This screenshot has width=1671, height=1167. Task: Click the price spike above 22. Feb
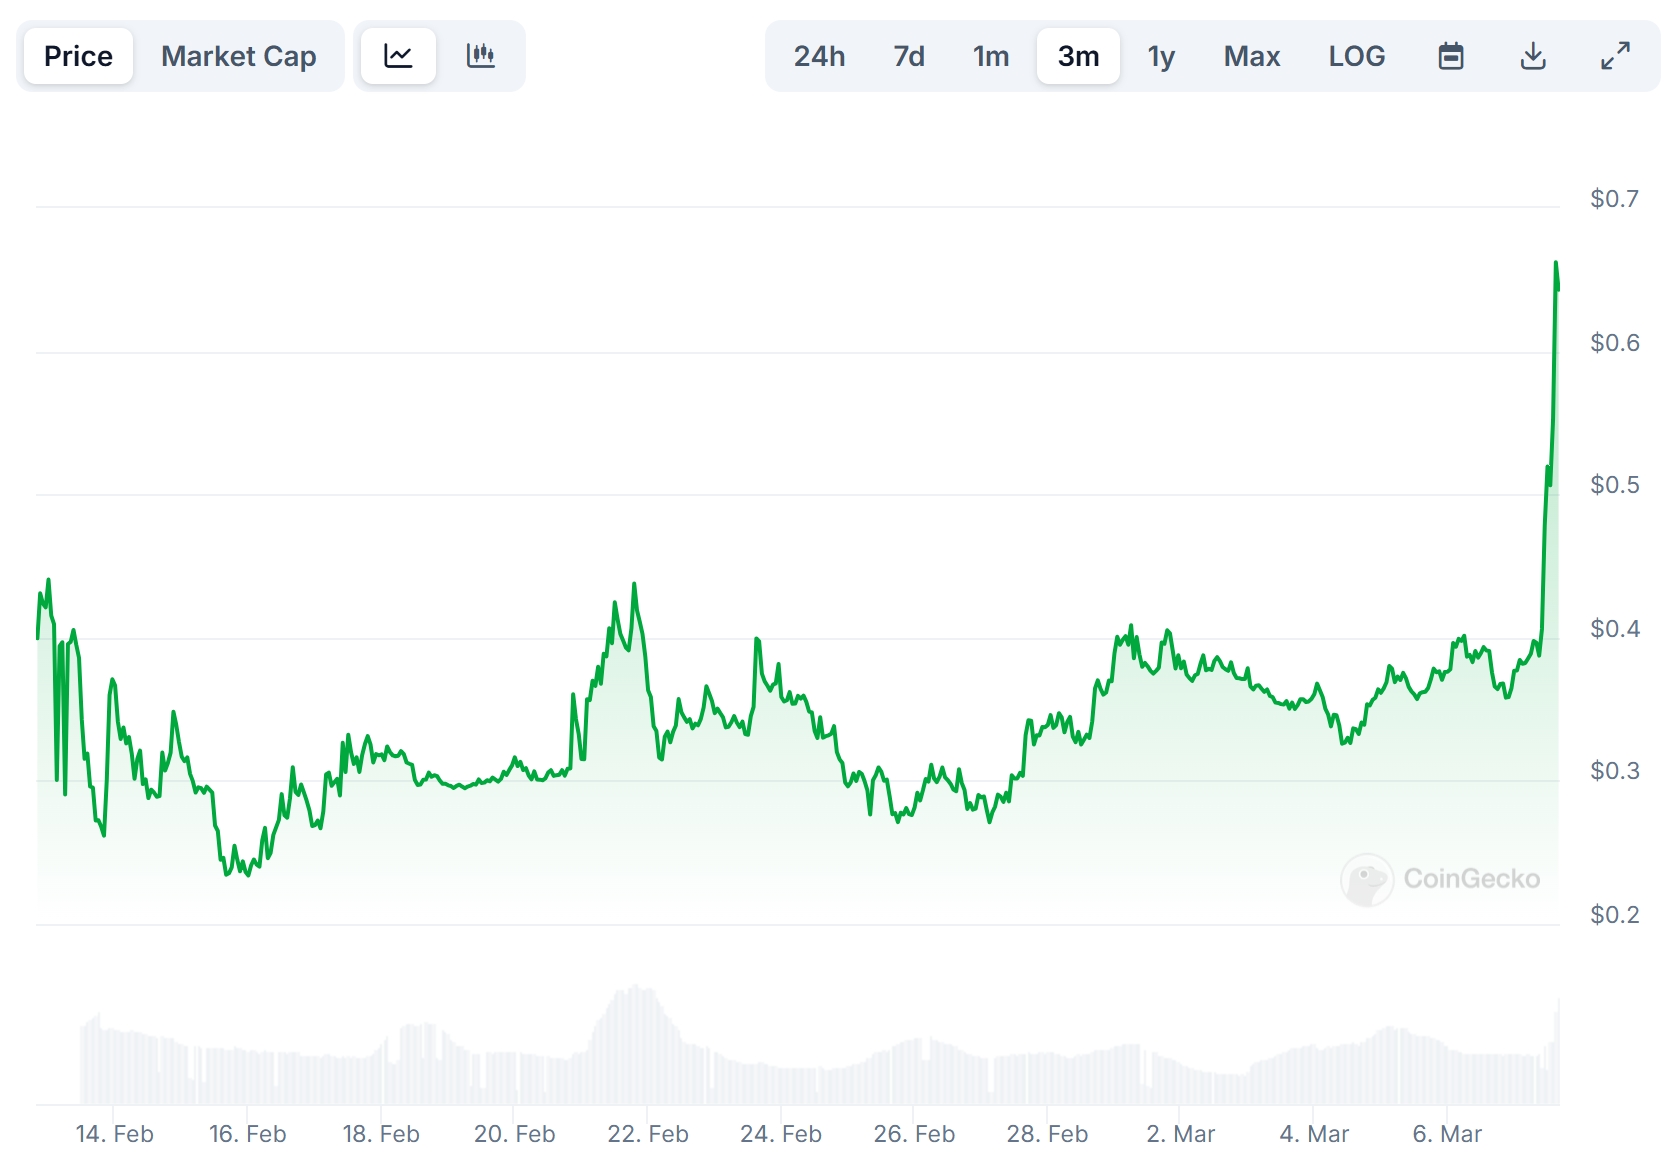[634, 585]
